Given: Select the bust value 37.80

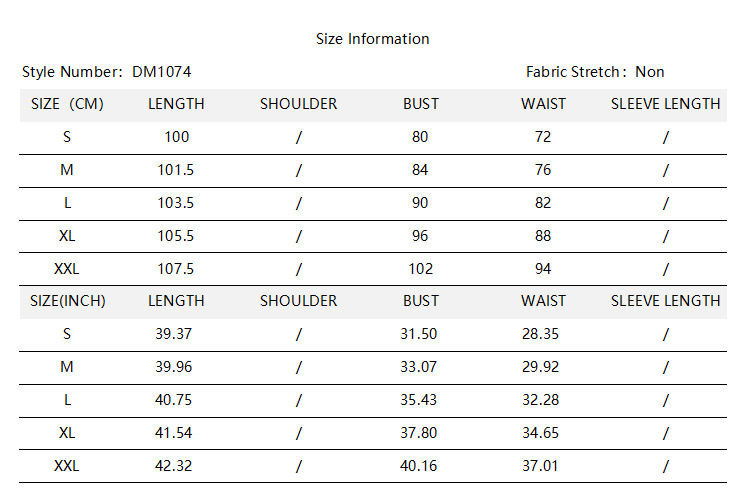Looking at the screenshot, I should [419, 433].
